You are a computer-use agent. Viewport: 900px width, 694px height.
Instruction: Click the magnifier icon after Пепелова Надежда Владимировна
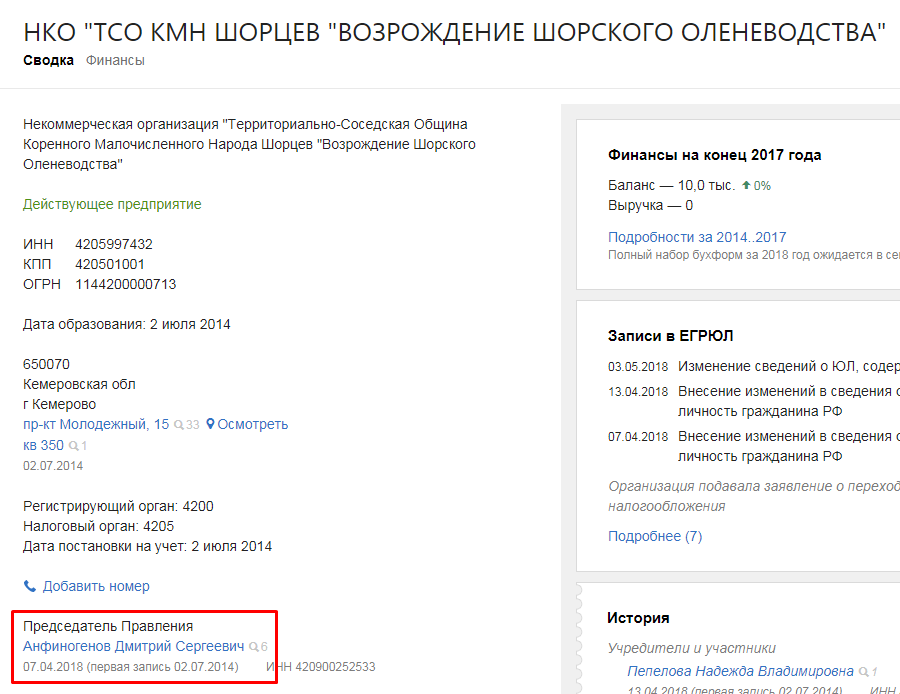(x=863, y=672)
